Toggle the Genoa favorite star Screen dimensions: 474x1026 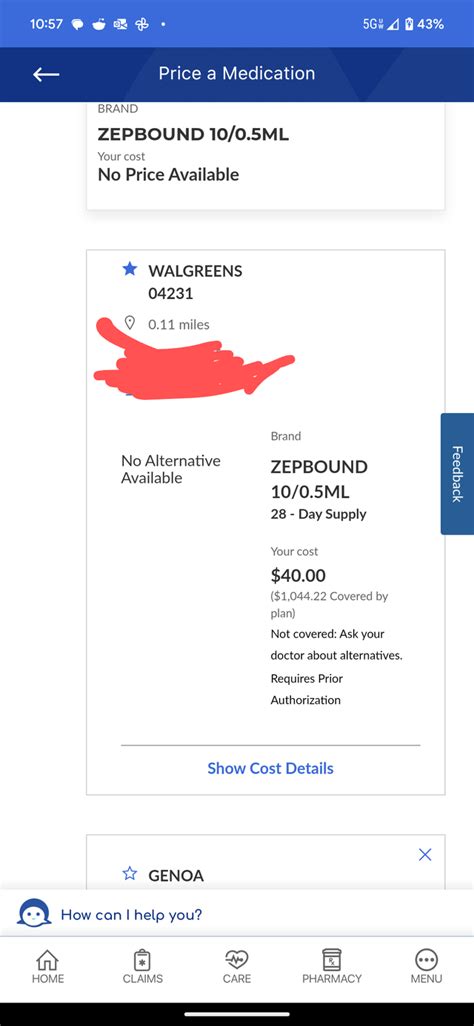pos(130,874)
